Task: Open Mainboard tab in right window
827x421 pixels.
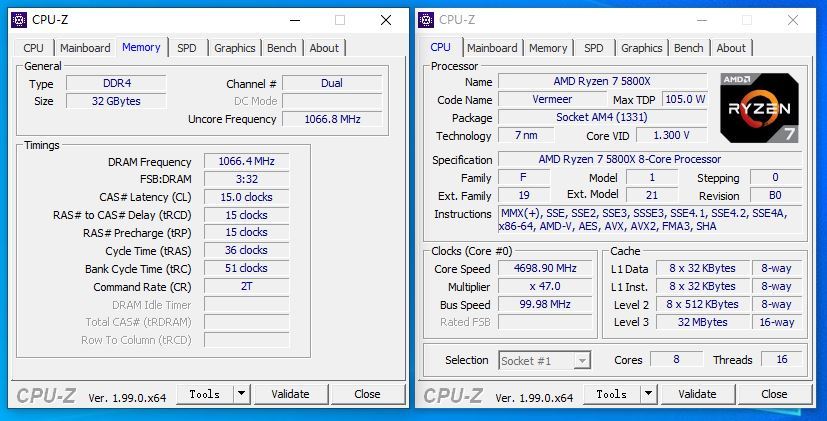Action: tap(492, 48)
